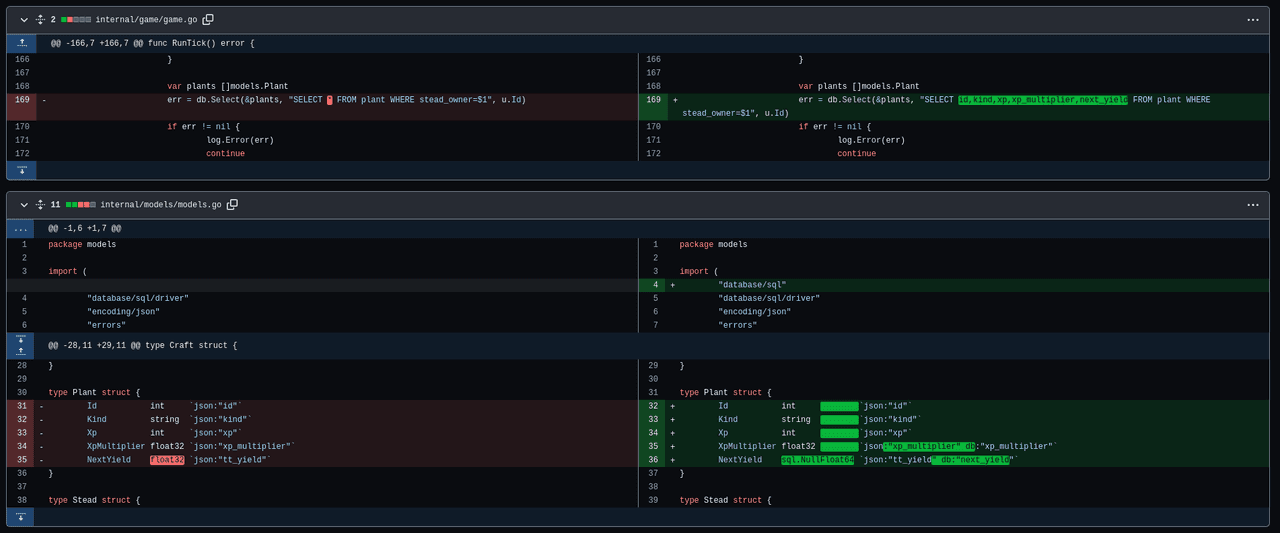Select deleted line number 169 in game.go
The width and height of the screenshot is (1280, 533).
21,100
